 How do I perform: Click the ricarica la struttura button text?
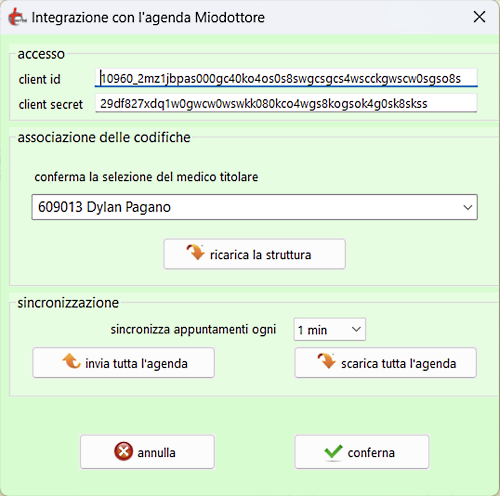(x=260, y=255)
